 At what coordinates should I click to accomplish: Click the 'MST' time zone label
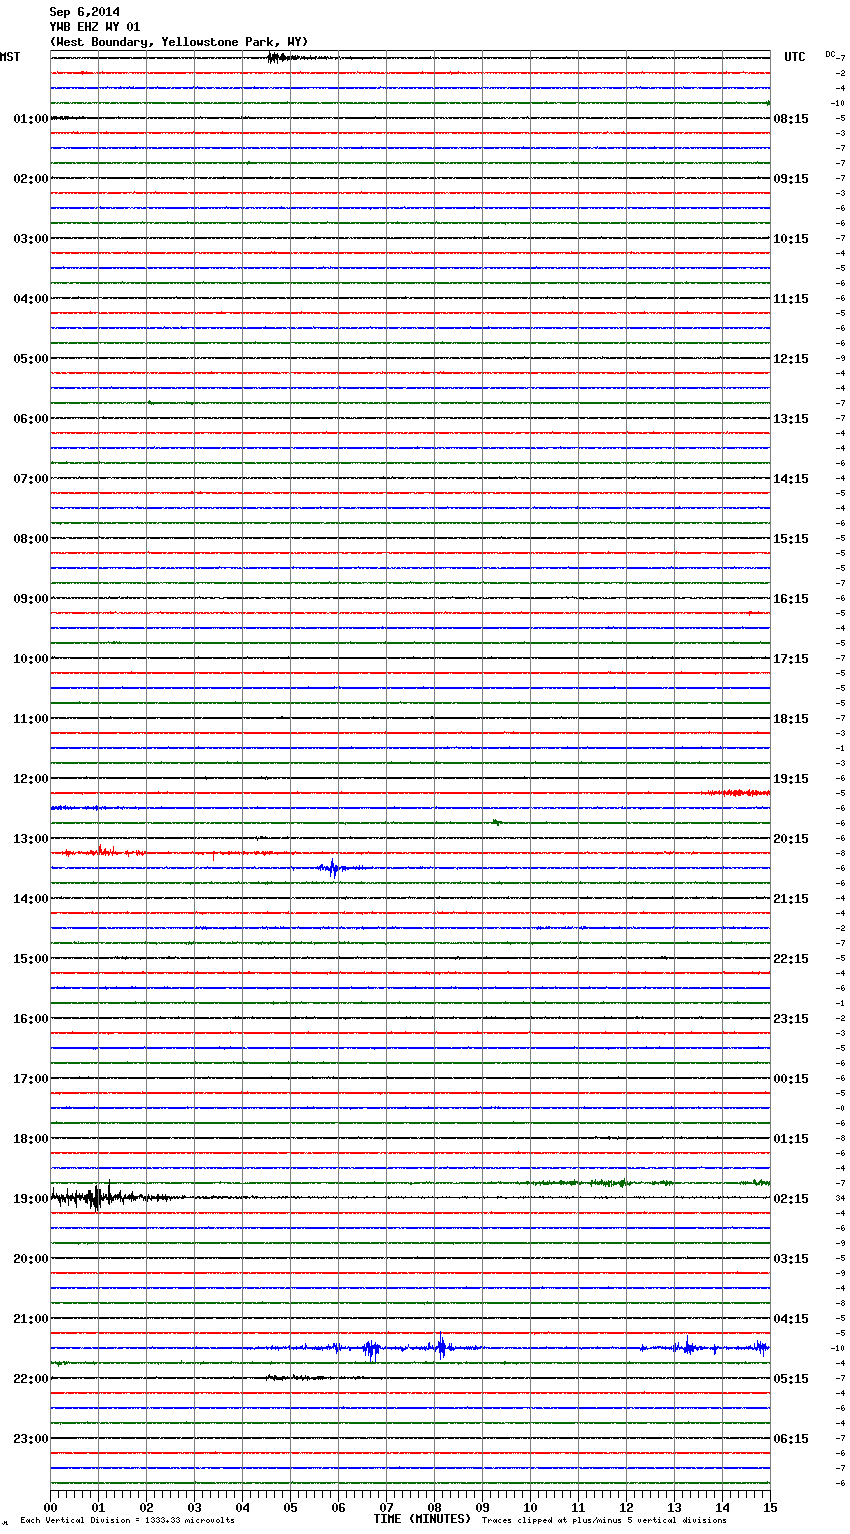click(x=10, y=57)
